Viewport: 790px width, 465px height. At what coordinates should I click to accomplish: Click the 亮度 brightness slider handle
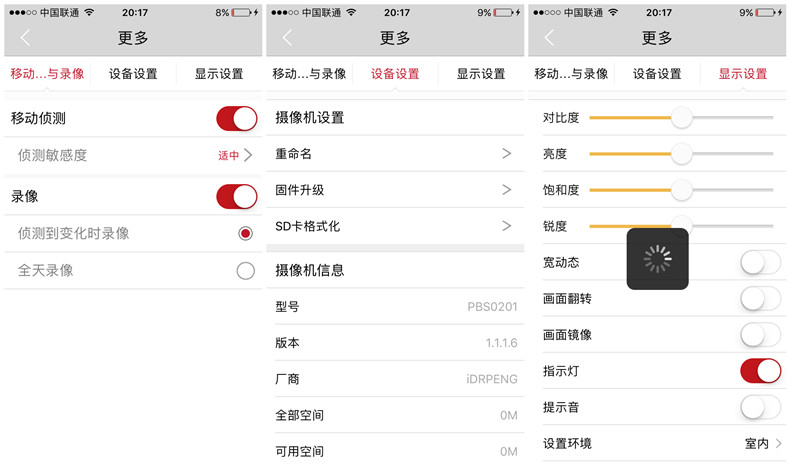[x=682, y=154]
